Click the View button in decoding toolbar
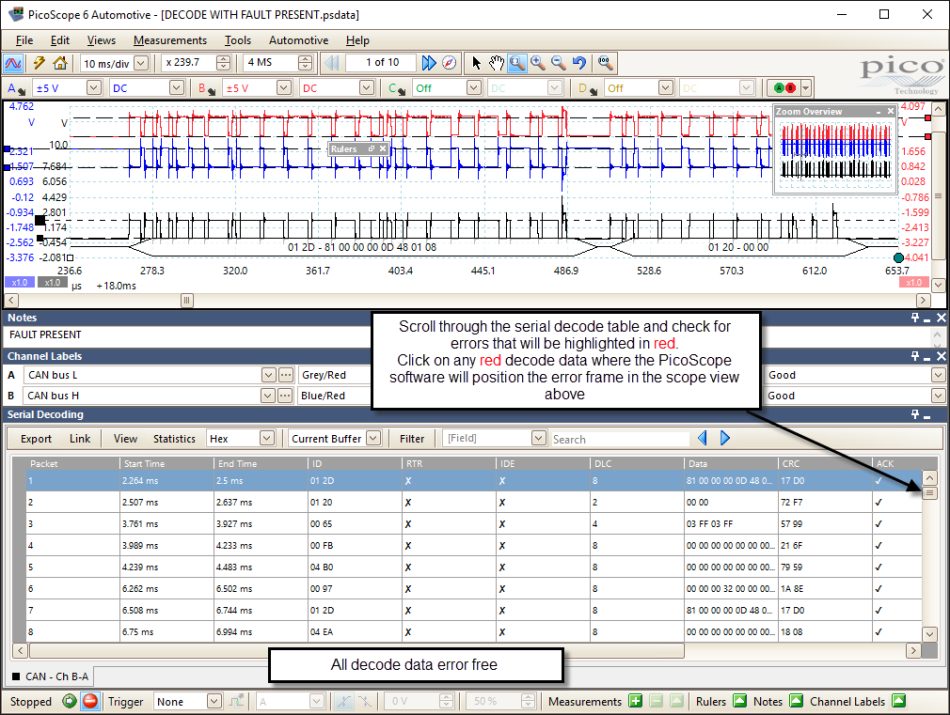This screenshot has width=950, height=715. tap(125, 439)
